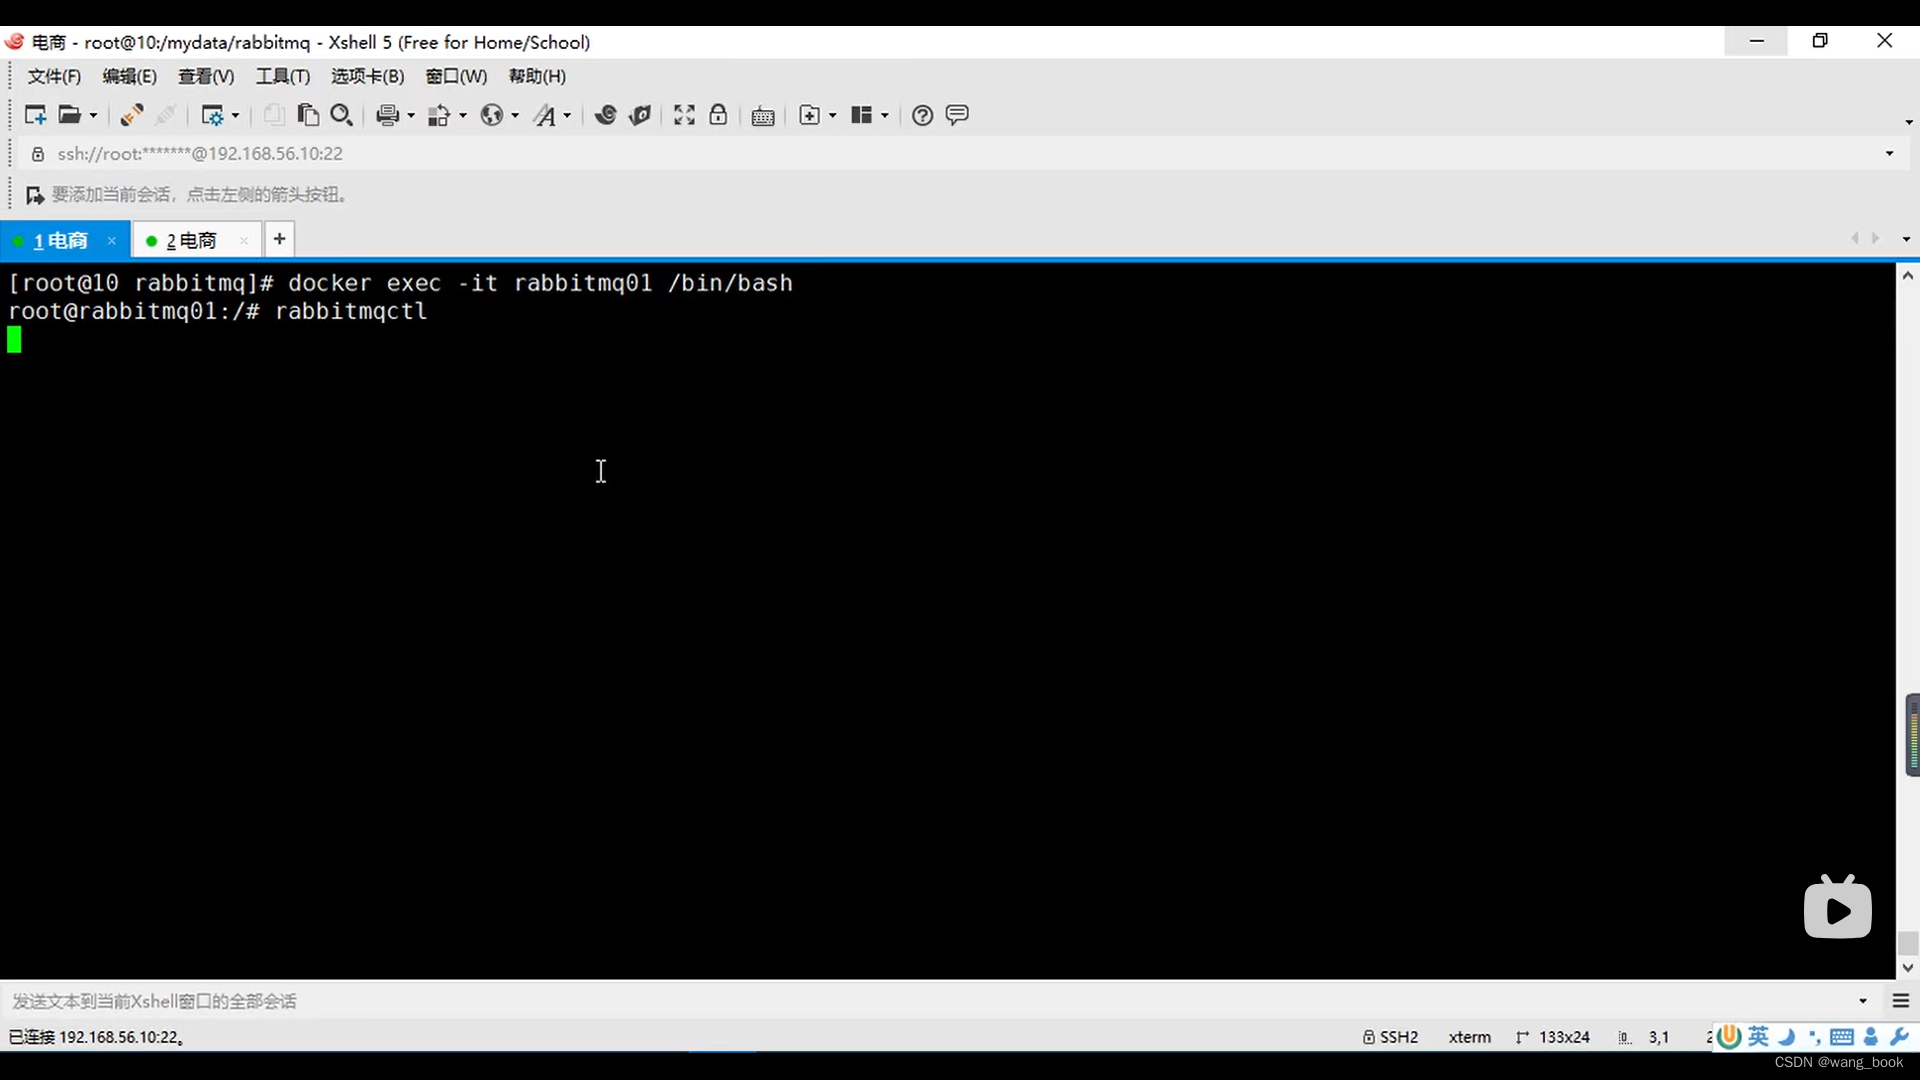
Task: Click the New session icon
Action: (x=35, y=115)
